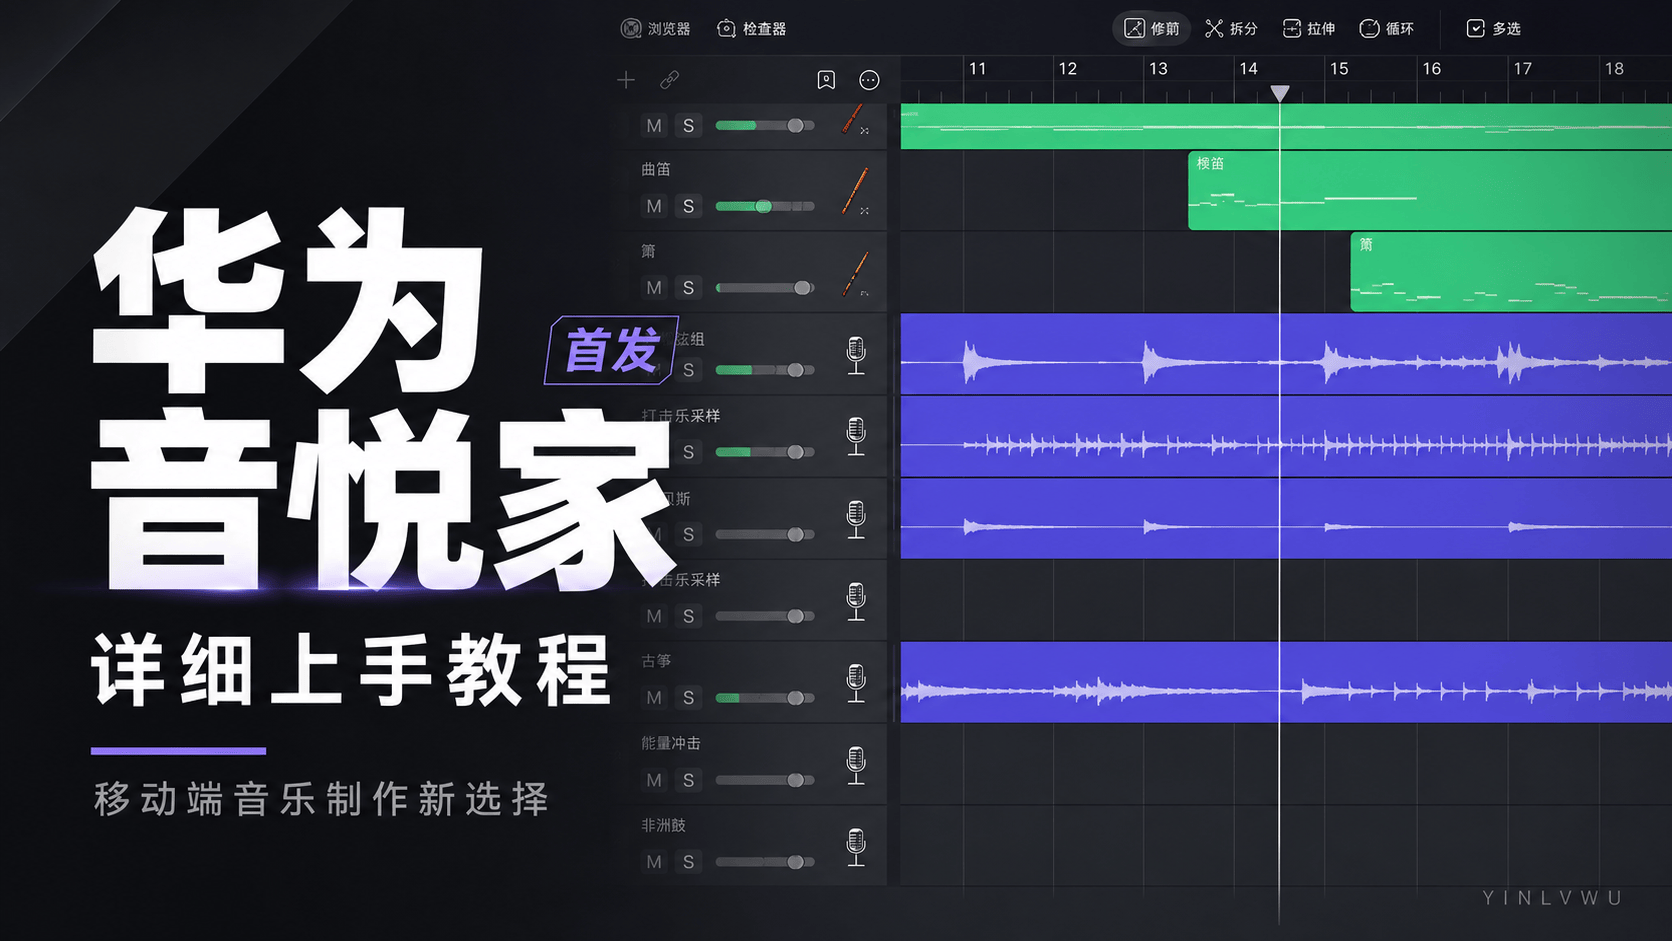Solo the 打击乐采样 track below 弦组

tap(688, 452)
